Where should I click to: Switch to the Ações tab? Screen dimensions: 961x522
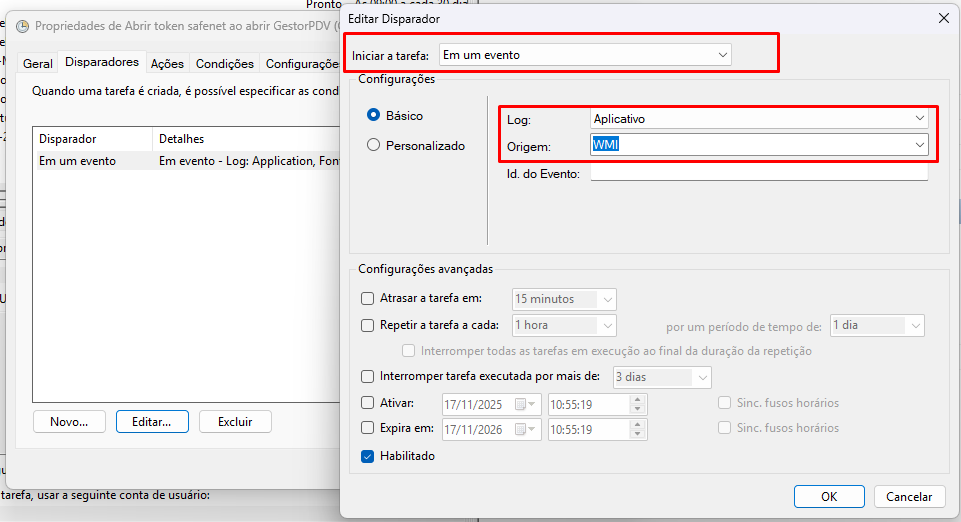[167, 64]
